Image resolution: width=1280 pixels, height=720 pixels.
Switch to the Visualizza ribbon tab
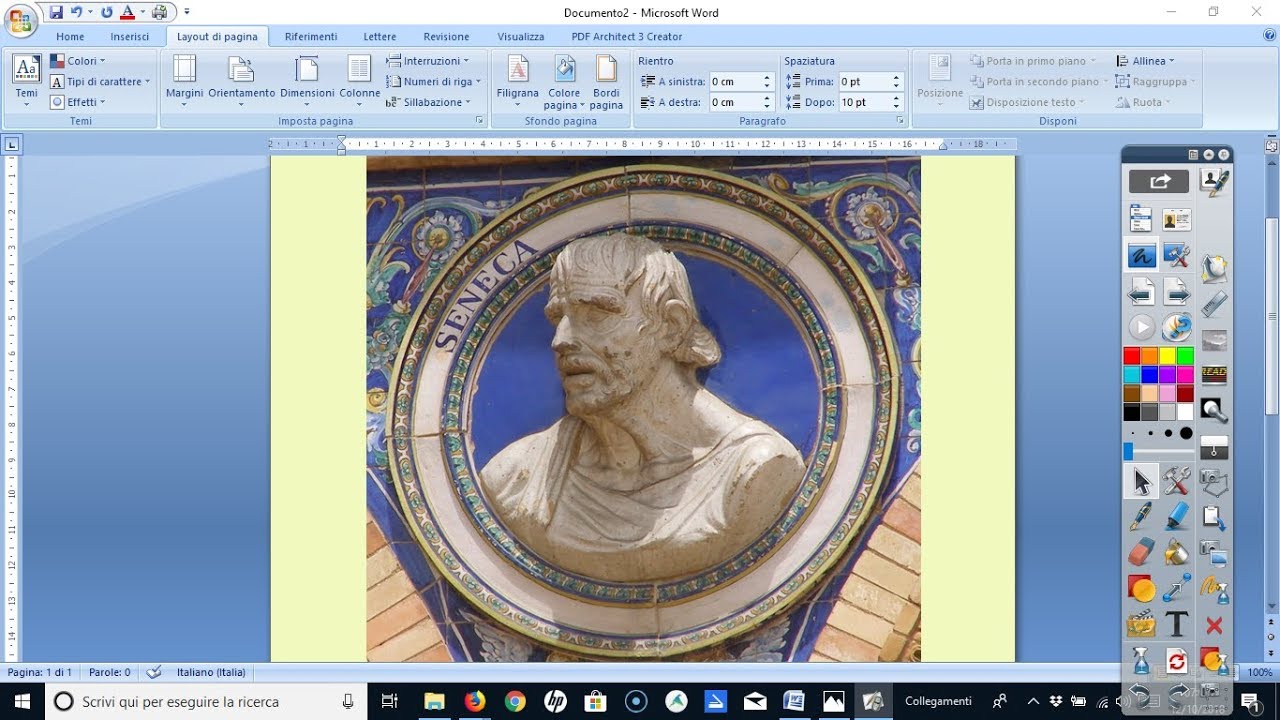coord(521,36)
